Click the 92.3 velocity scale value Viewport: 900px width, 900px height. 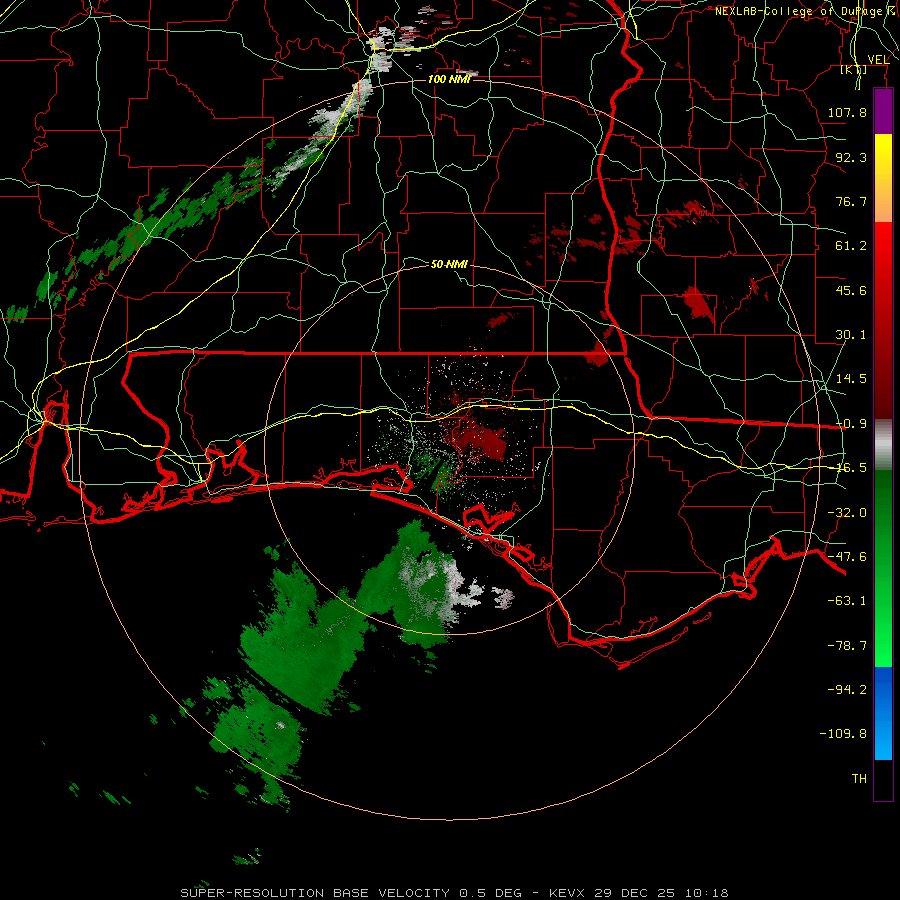[851, 157]
